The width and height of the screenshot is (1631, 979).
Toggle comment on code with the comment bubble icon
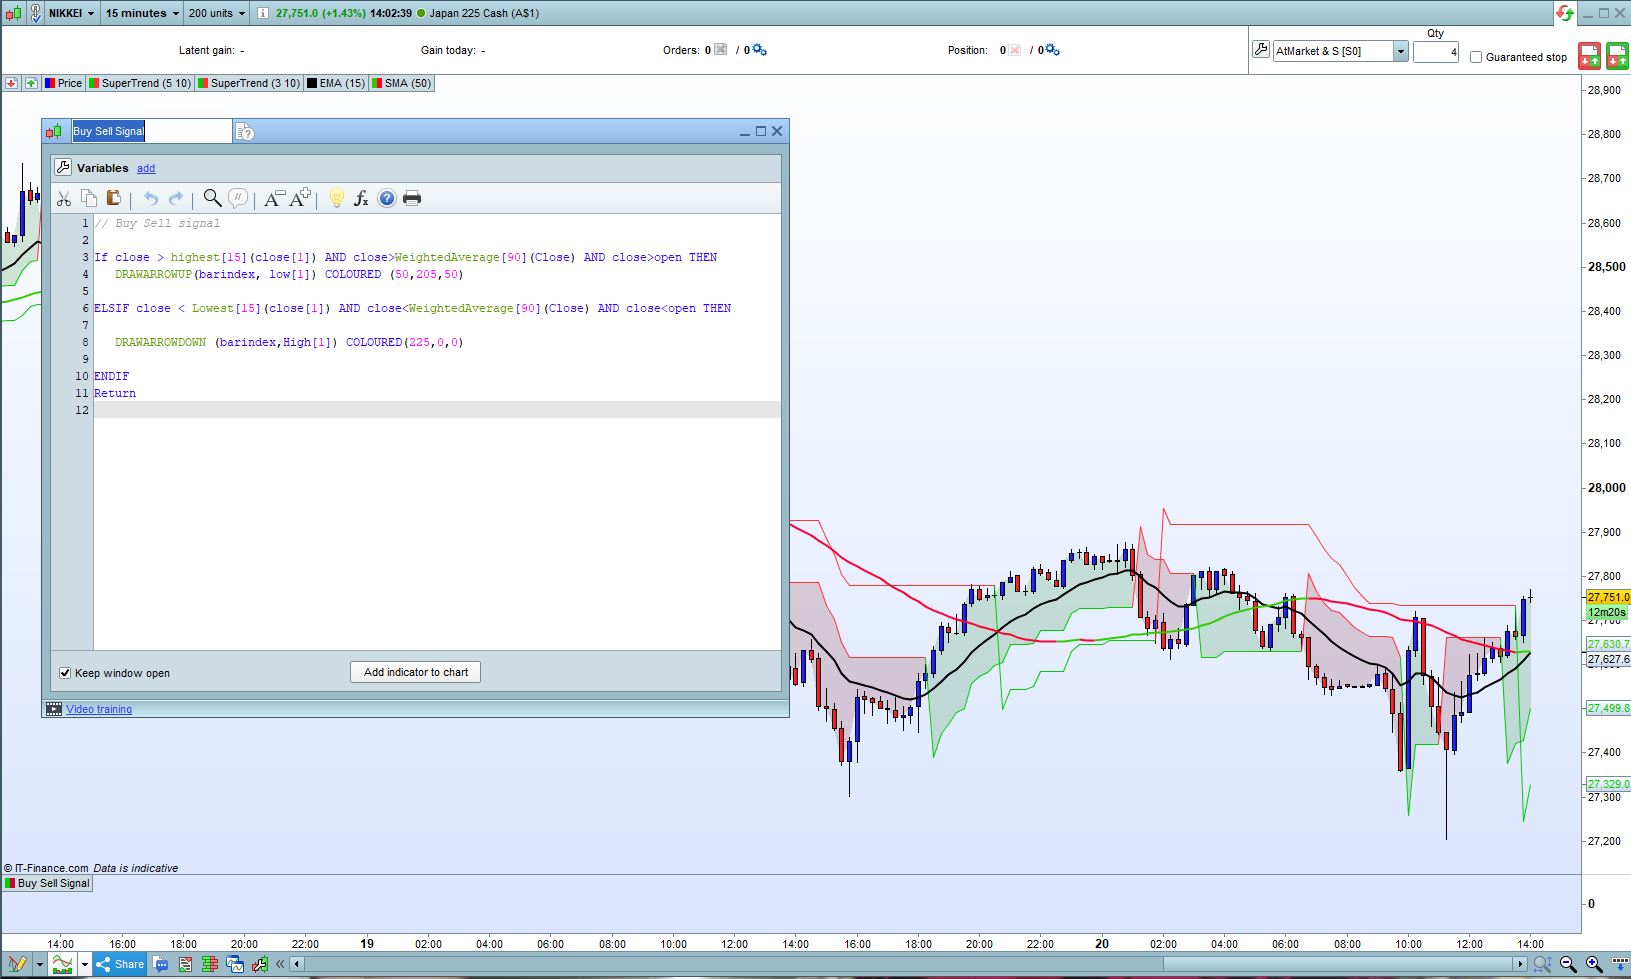coord(238,198)
